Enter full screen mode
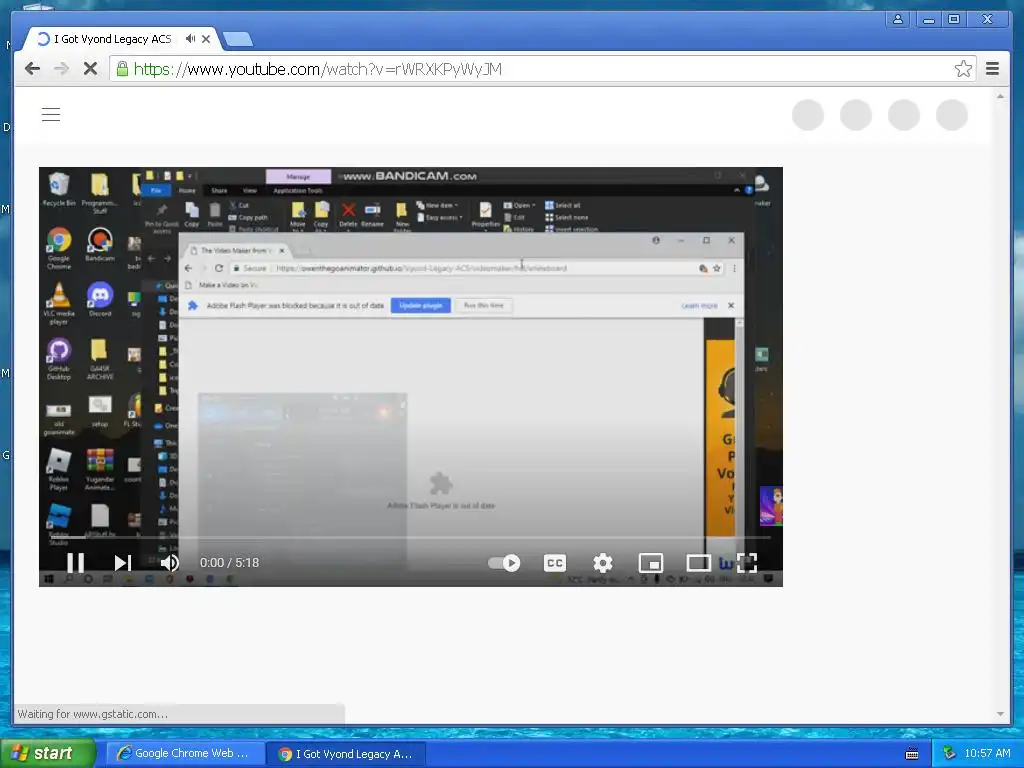The height and width of the screenshot is (768, 1024). click(x=747, y=563)
